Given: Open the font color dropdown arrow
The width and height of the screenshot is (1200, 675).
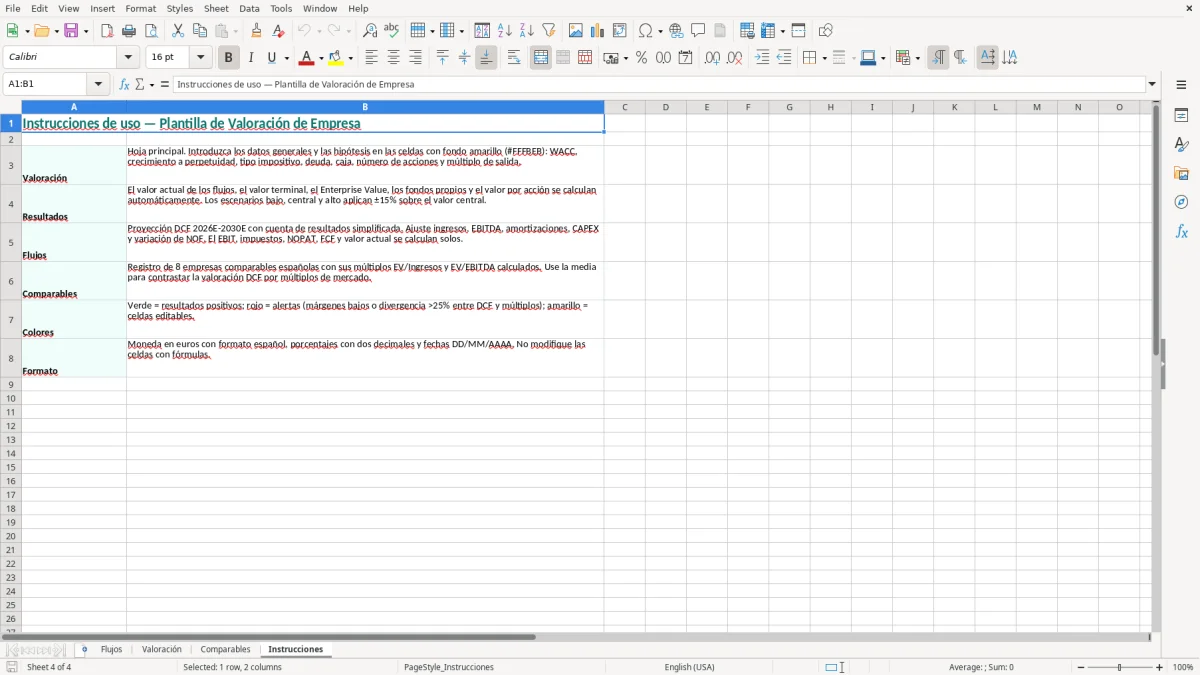Looking at the screenshot, I should tap(321, 58).
